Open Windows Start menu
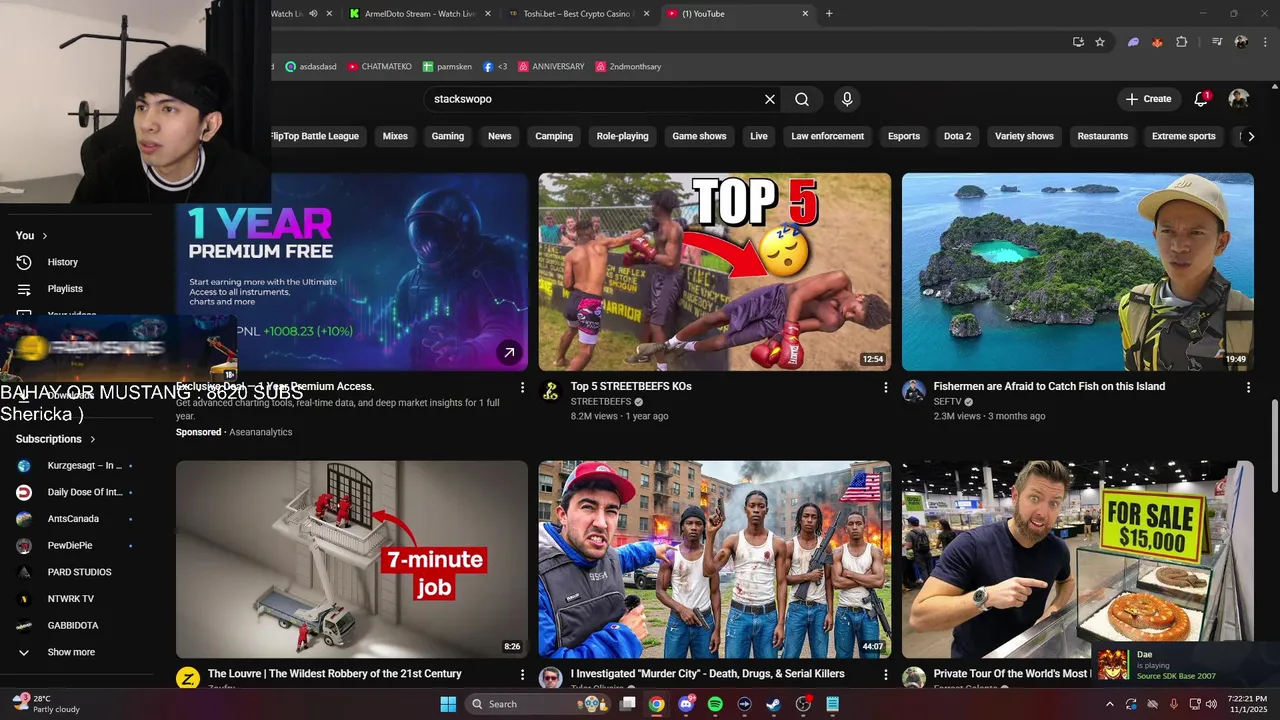This screenshot has height=720, width=1280. pos(448,704)
